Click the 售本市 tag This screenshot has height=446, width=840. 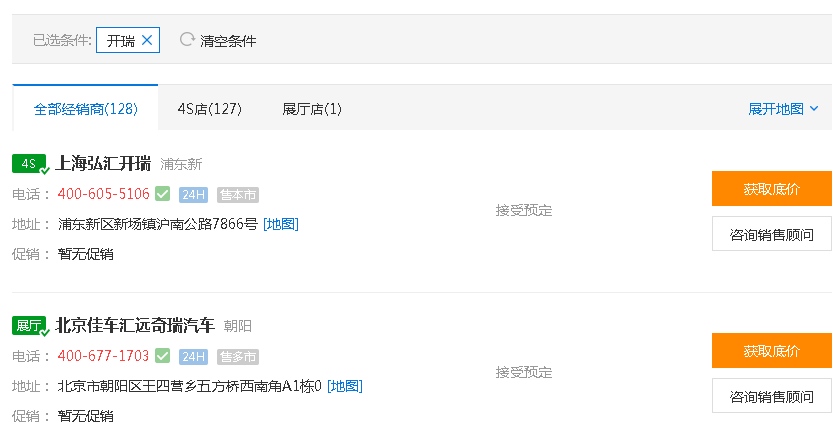(x=237, y=194)
